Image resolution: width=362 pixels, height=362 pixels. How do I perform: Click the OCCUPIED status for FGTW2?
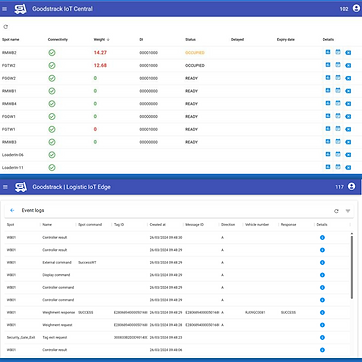[x=195, y=66]
